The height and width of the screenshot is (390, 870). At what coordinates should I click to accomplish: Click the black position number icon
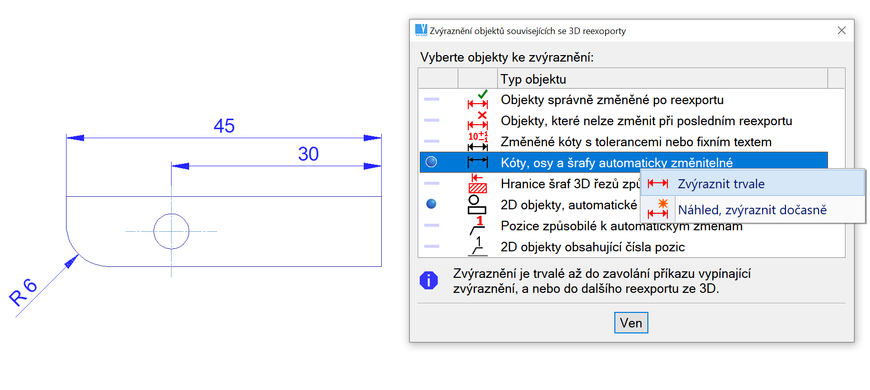[477, 246]
